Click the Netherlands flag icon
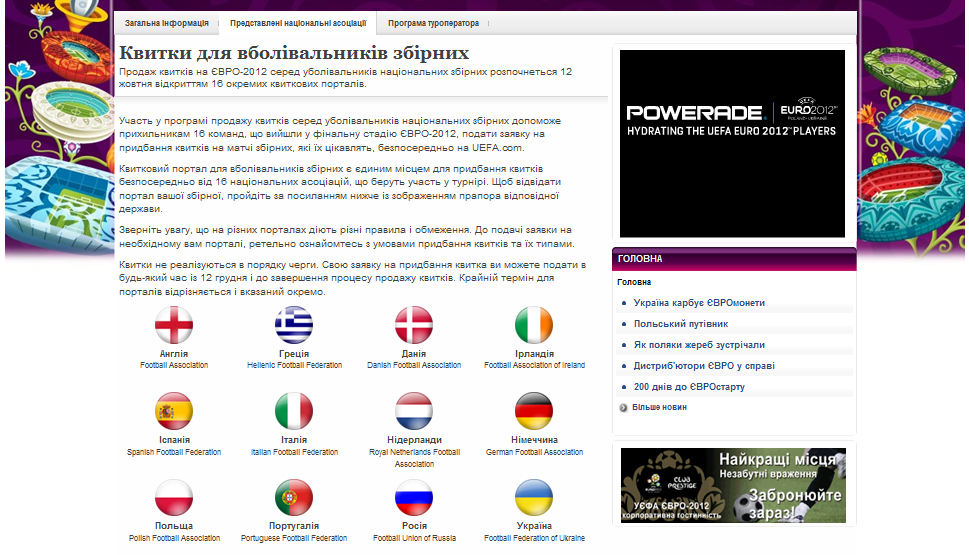Screen dimensions: 969x555 (414, 411)
